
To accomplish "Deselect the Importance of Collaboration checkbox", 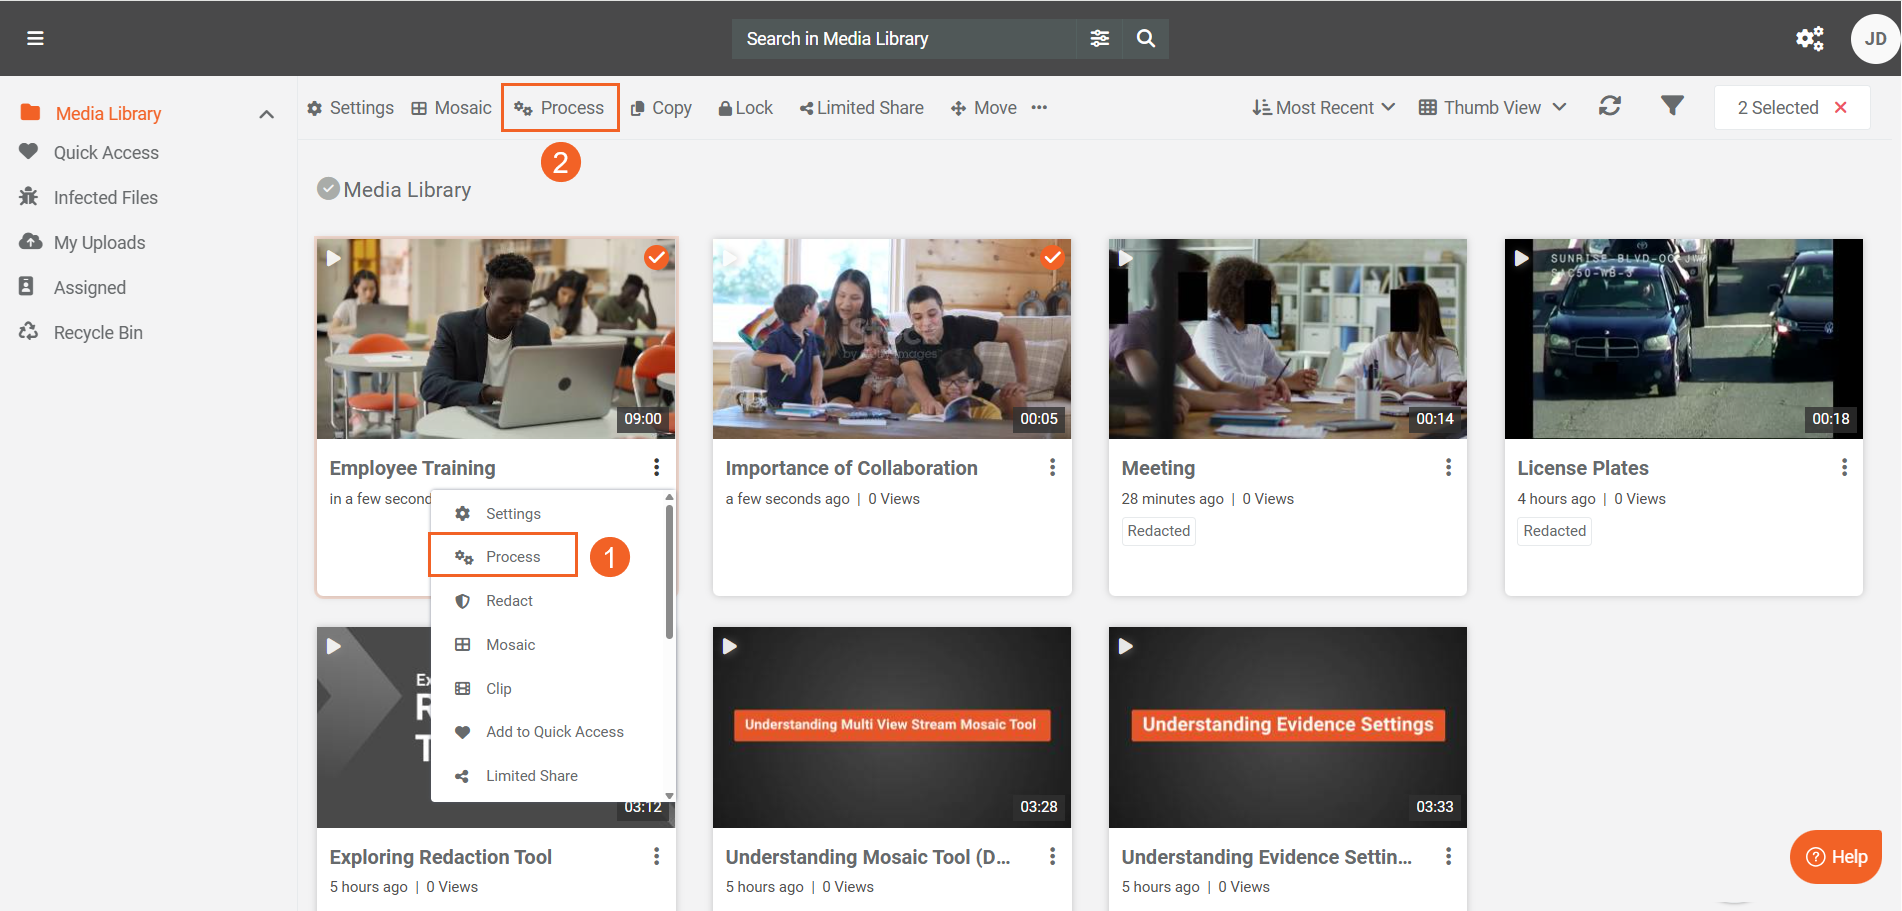I will click(1052, 257).
